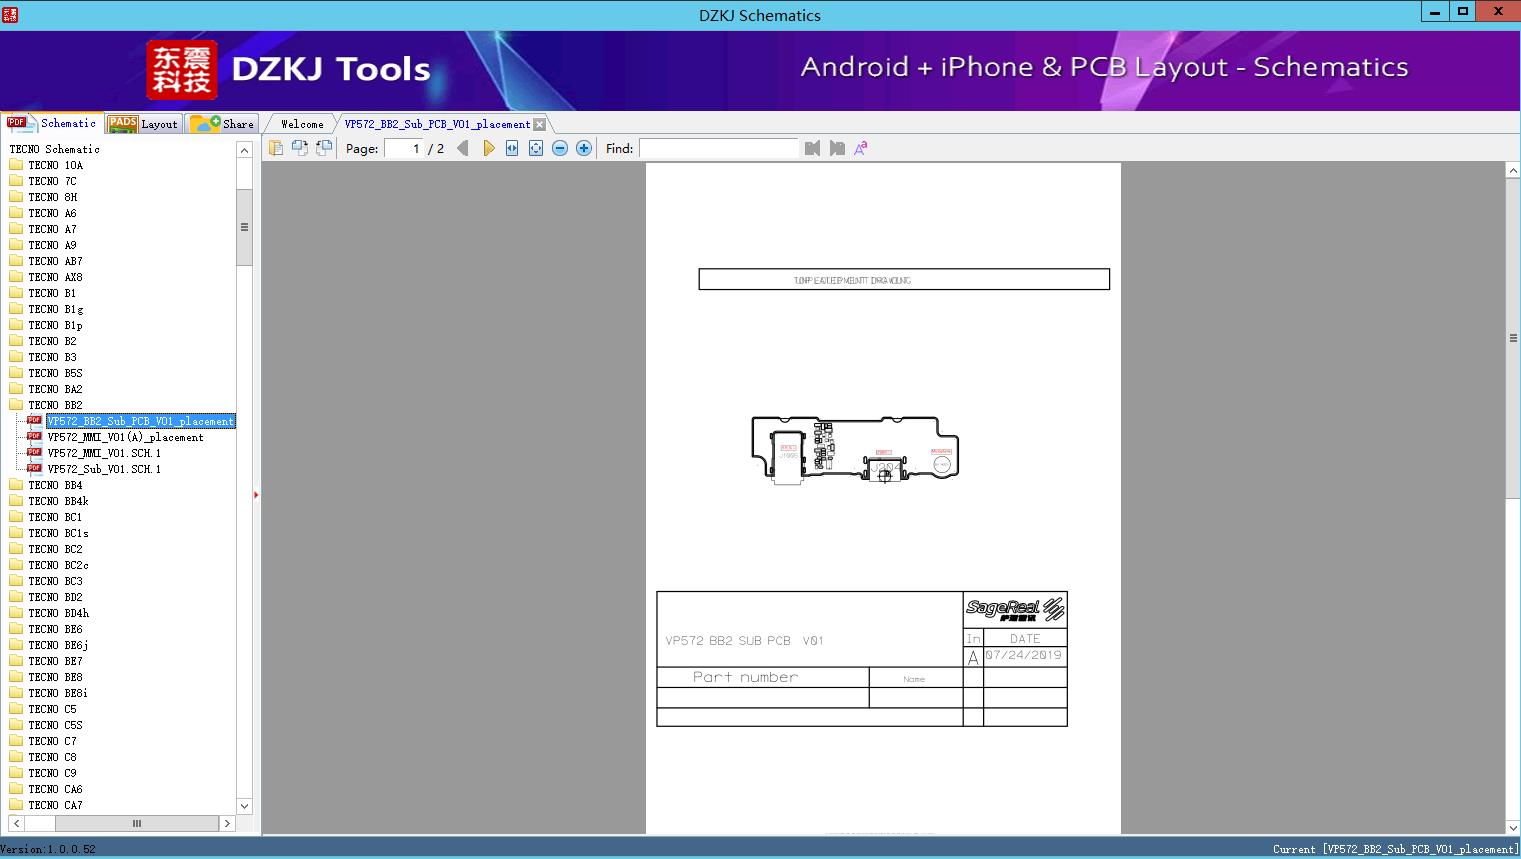
Task: Click the tree panel vertical scrollbar thumb
Action: [244, 227]
